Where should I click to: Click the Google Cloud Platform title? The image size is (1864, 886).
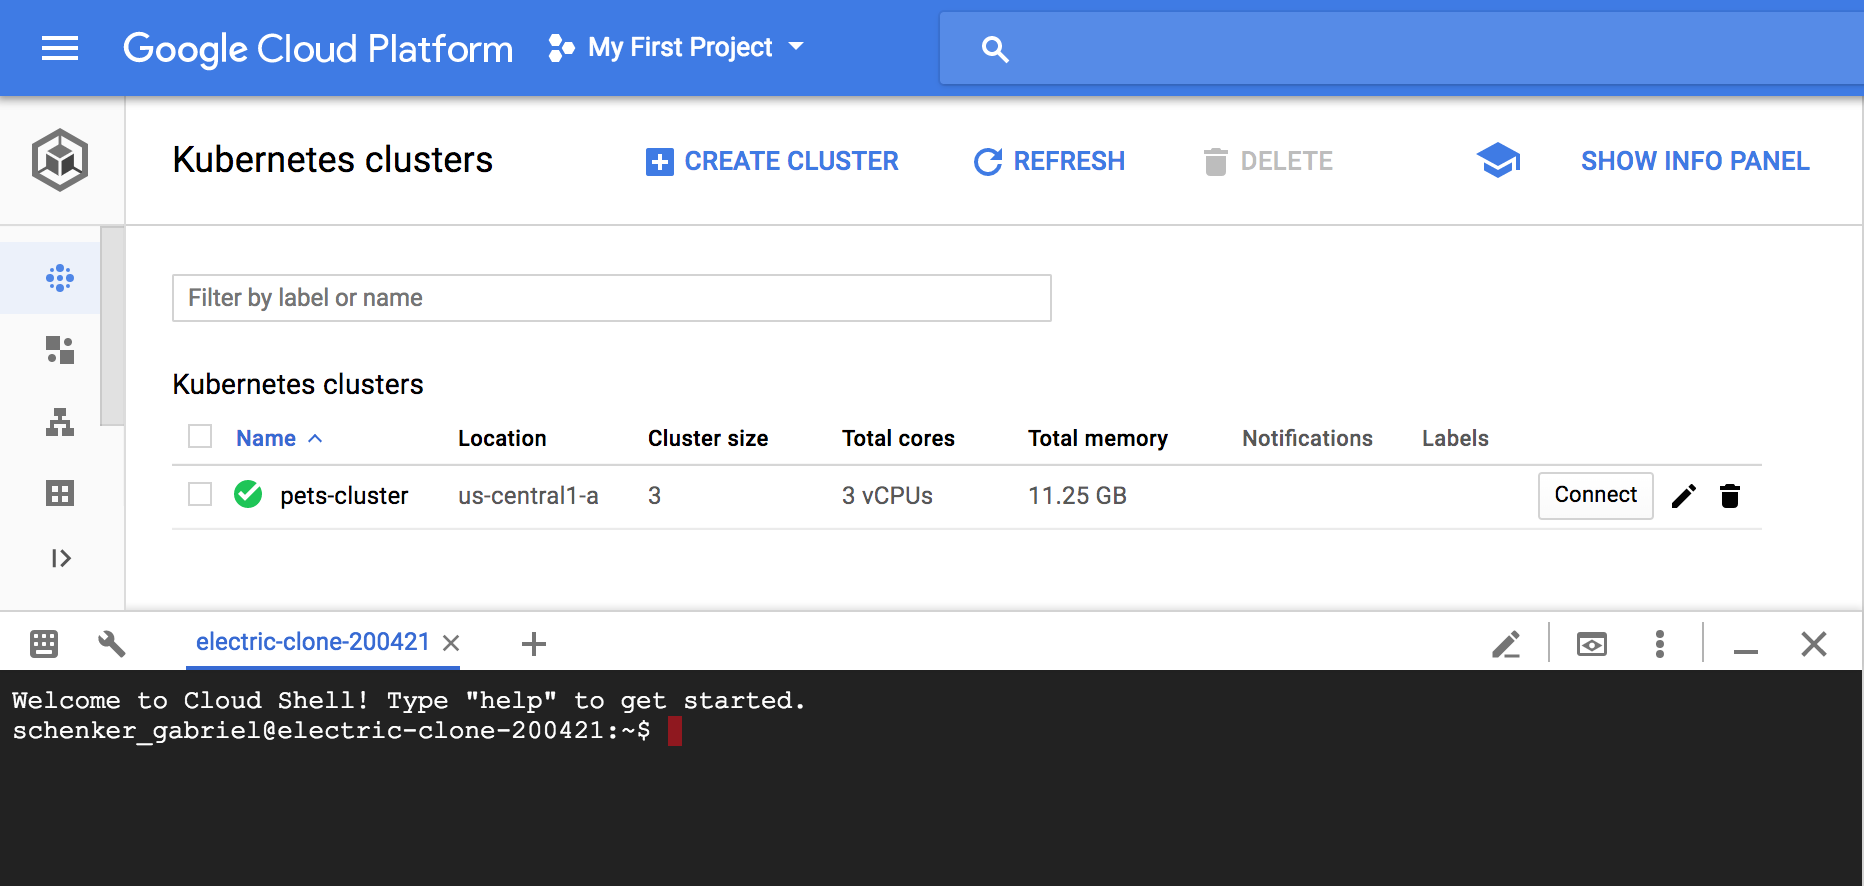318,48
